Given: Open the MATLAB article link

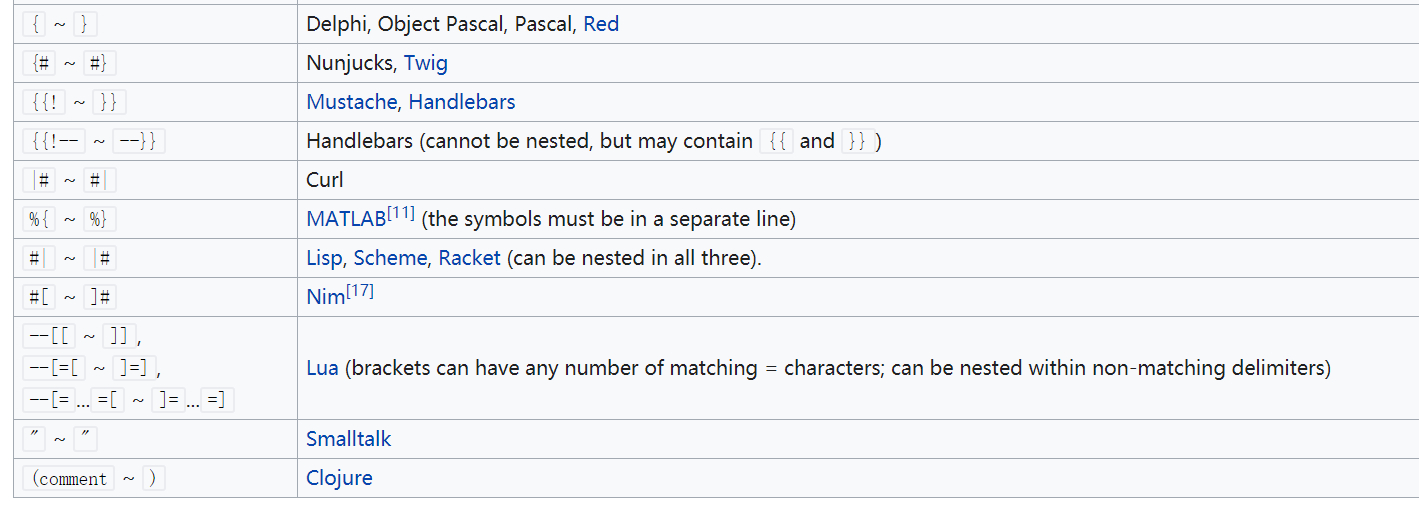Looking at the screenshot, I should pos(346,219).
